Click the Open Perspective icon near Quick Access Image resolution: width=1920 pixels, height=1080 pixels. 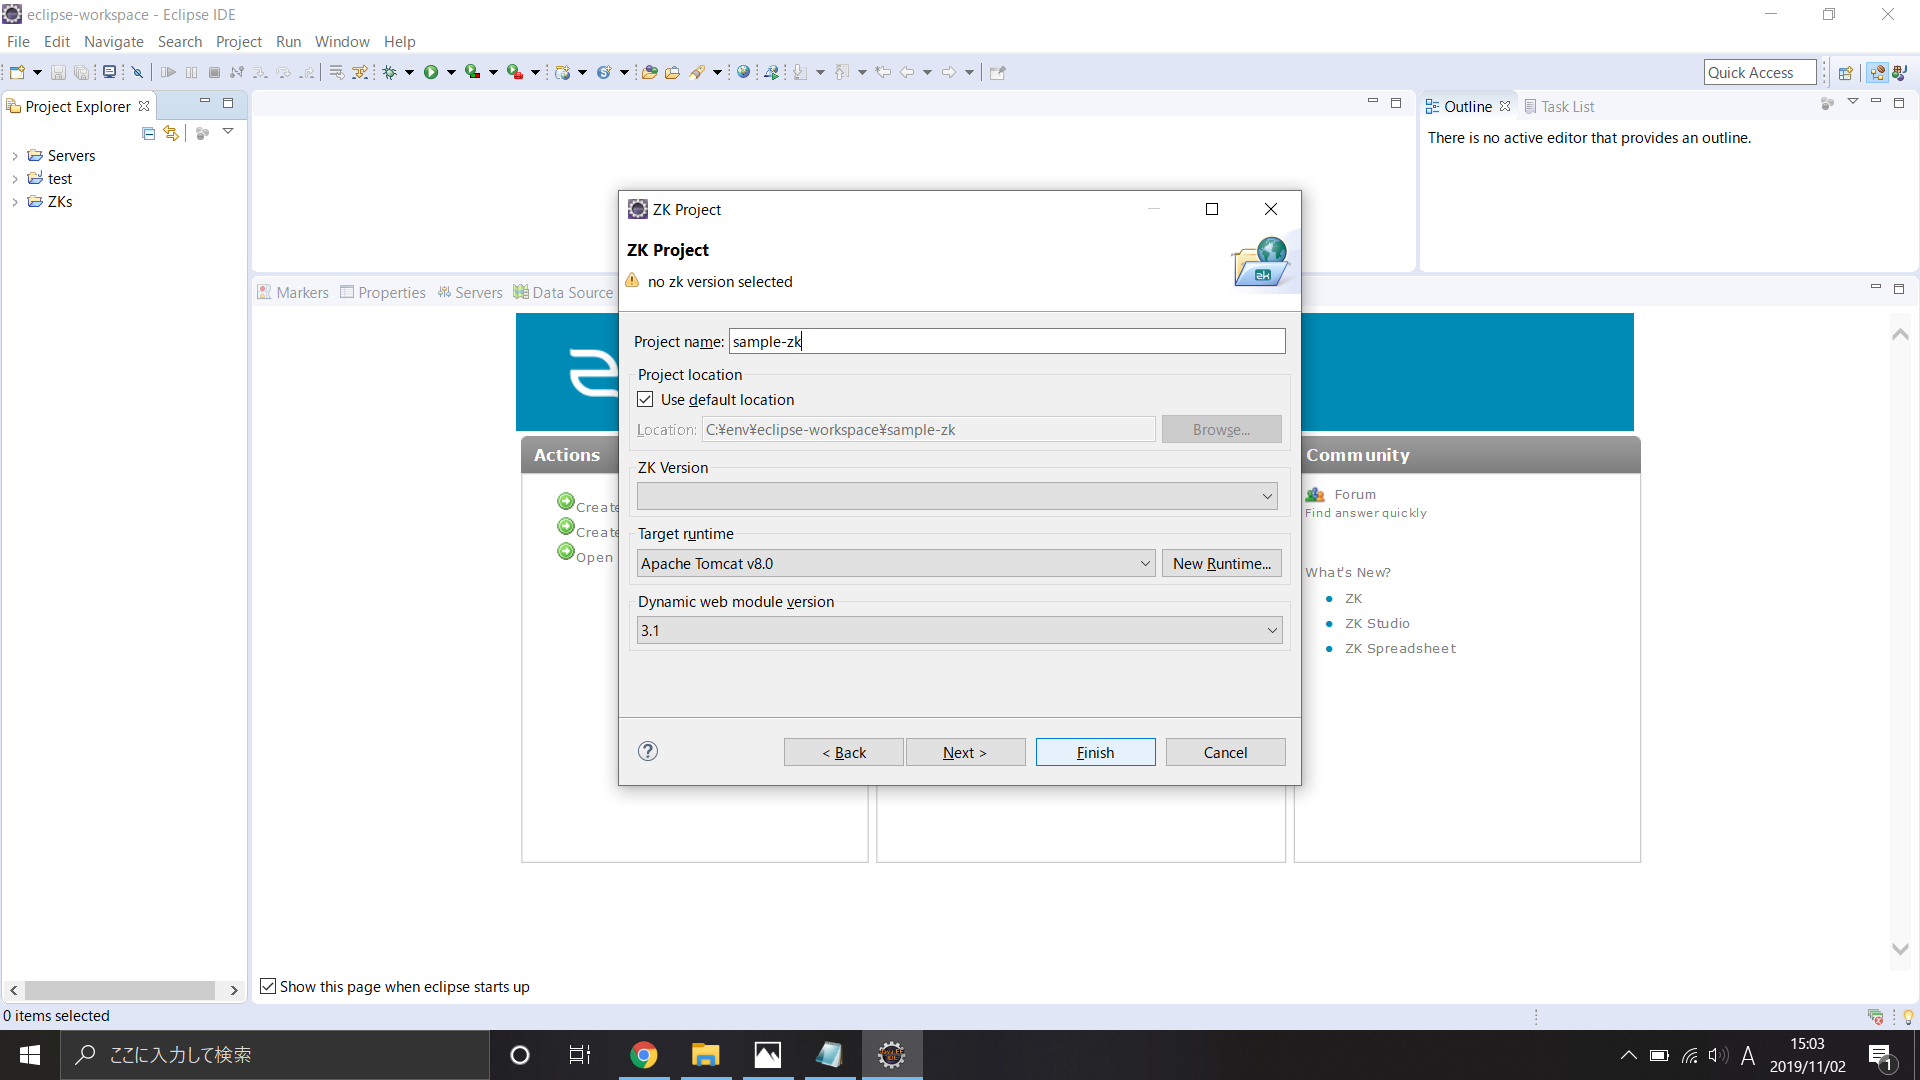coord(1845,72)
